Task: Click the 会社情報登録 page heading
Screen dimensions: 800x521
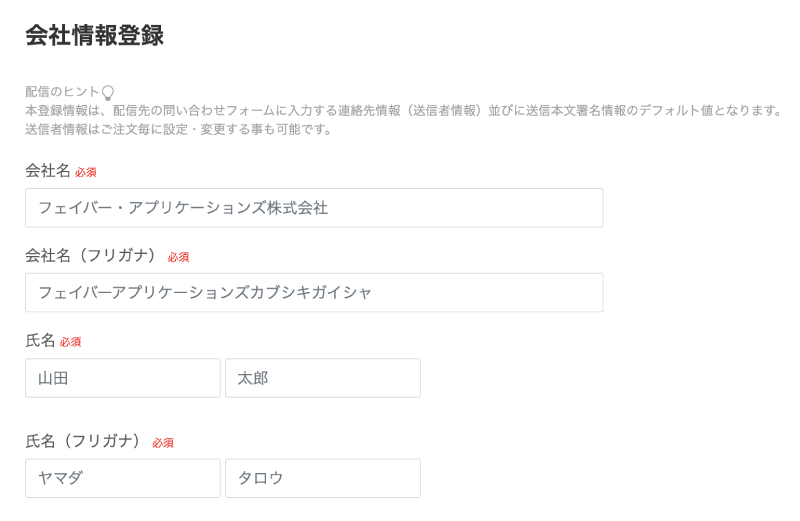Action: click(x=94, y=35)
